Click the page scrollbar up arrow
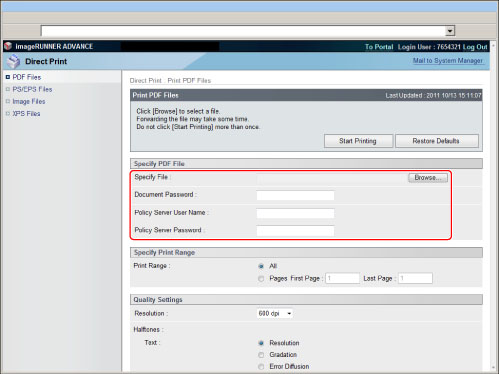Screen dimensions: 499x374 coord(494,45)
